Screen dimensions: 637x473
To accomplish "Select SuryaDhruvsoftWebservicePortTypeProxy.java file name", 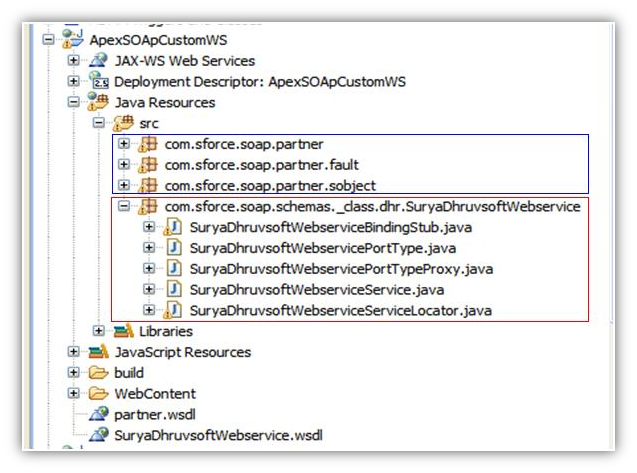I will [341, 269].
